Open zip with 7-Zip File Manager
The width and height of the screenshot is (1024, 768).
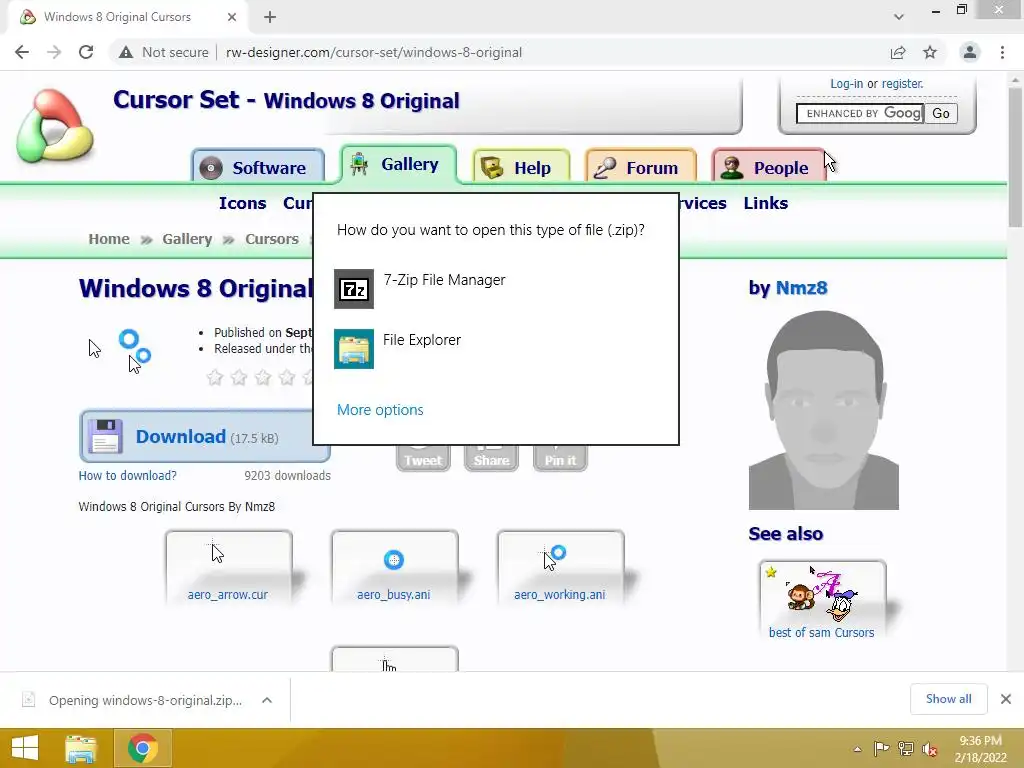[495, 288]
